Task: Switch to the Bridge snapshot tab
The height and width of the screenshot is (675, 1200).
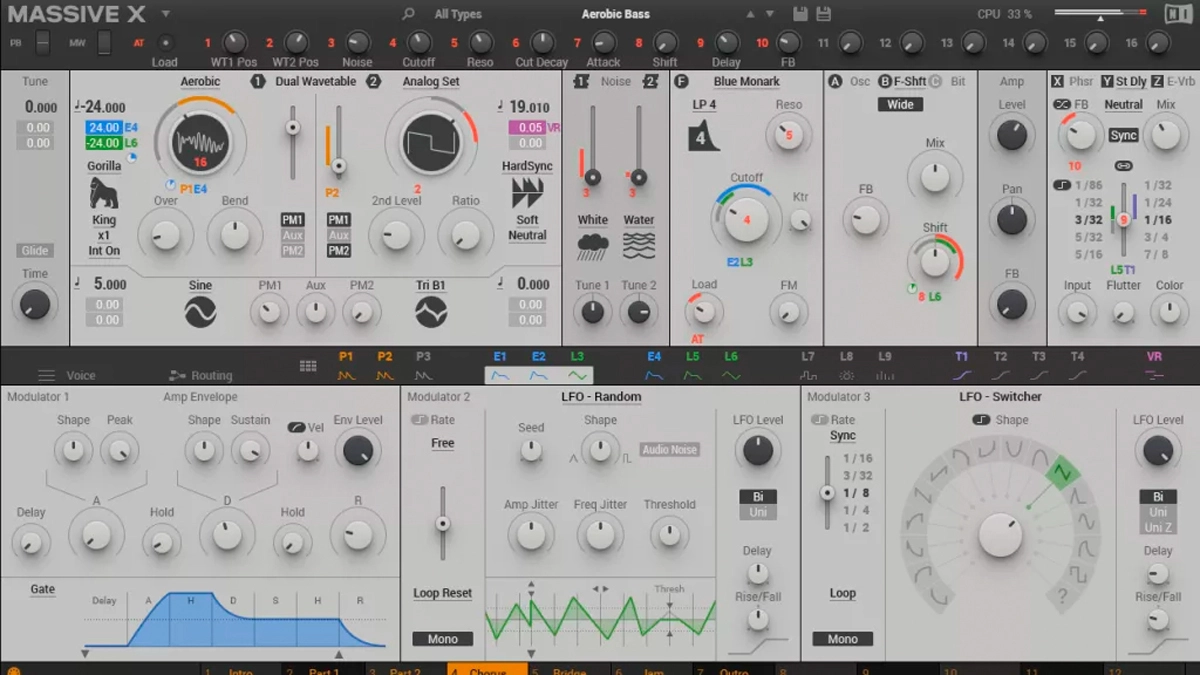Action: point(569,669)
